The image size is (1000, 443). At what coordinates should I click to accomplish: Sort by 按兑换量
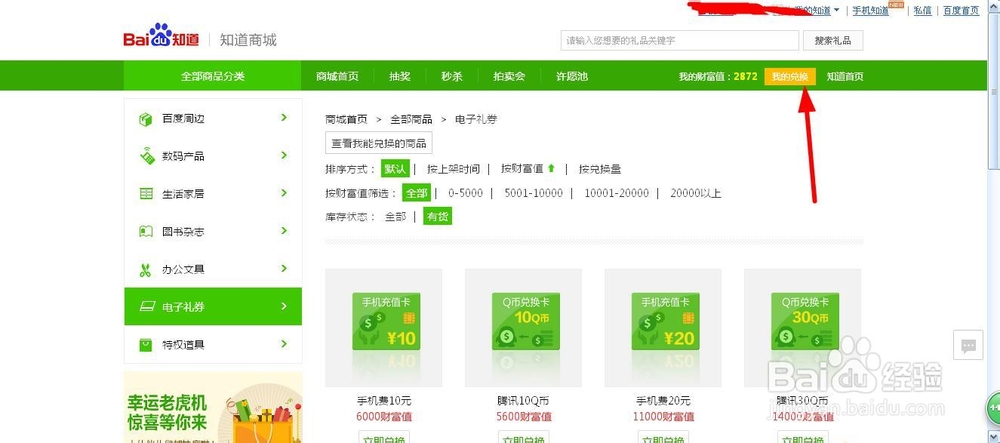[x=600, y=169]
